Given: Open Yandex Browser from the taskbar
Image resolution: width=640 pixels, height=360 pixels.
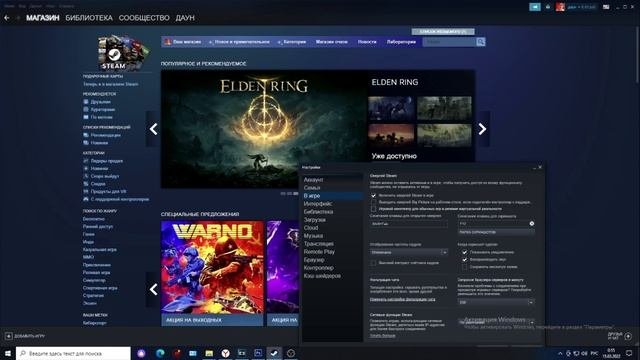Looking at the screenshot, I should (x=225, y=353).
